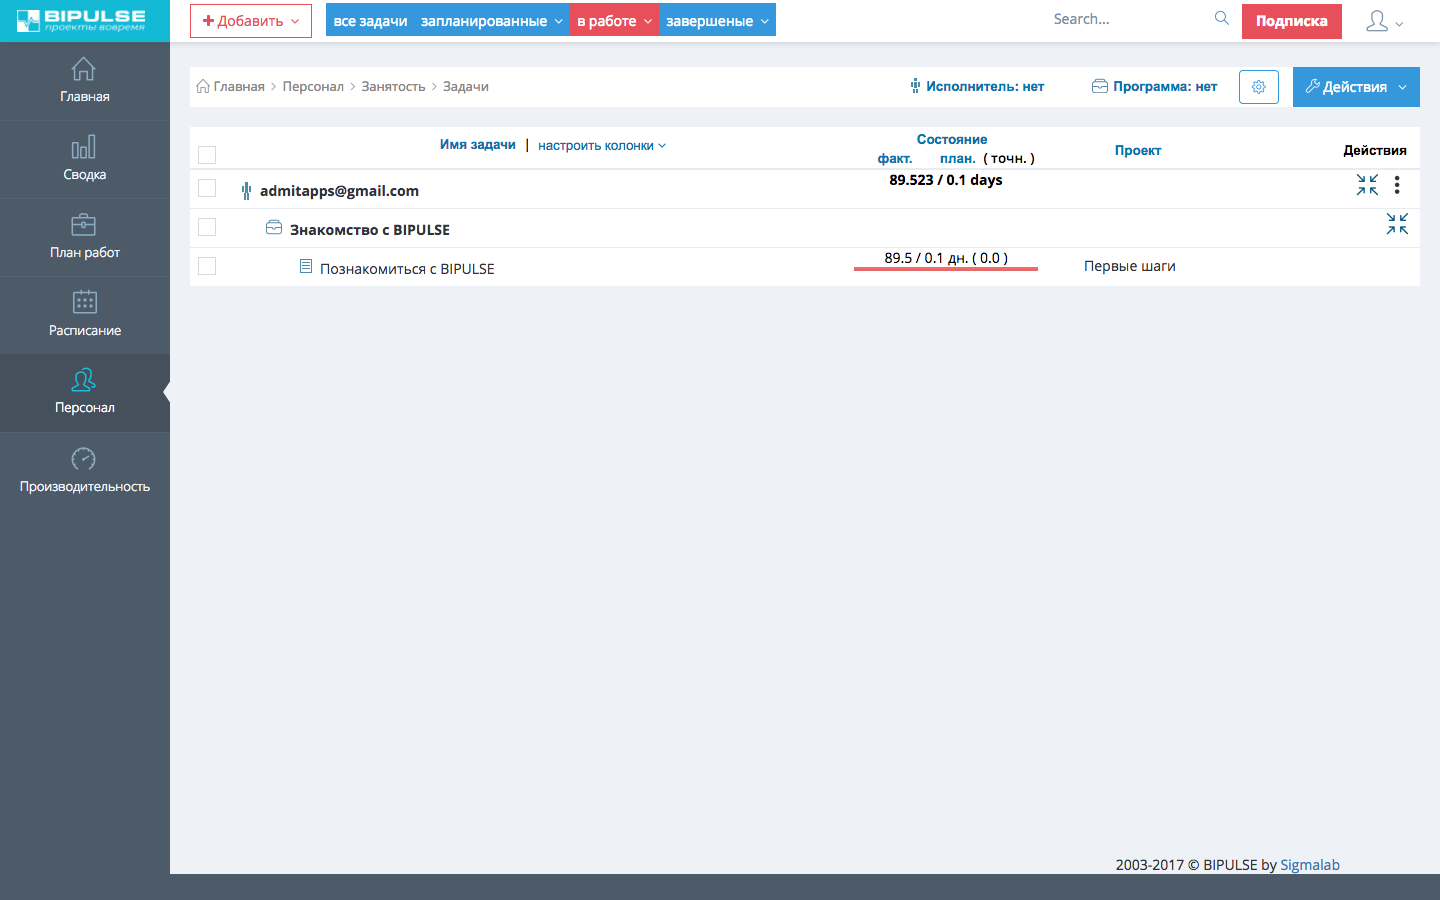Click the ( точн. ) sub-header text
1440x900 pixels.
pos(1009,159)
